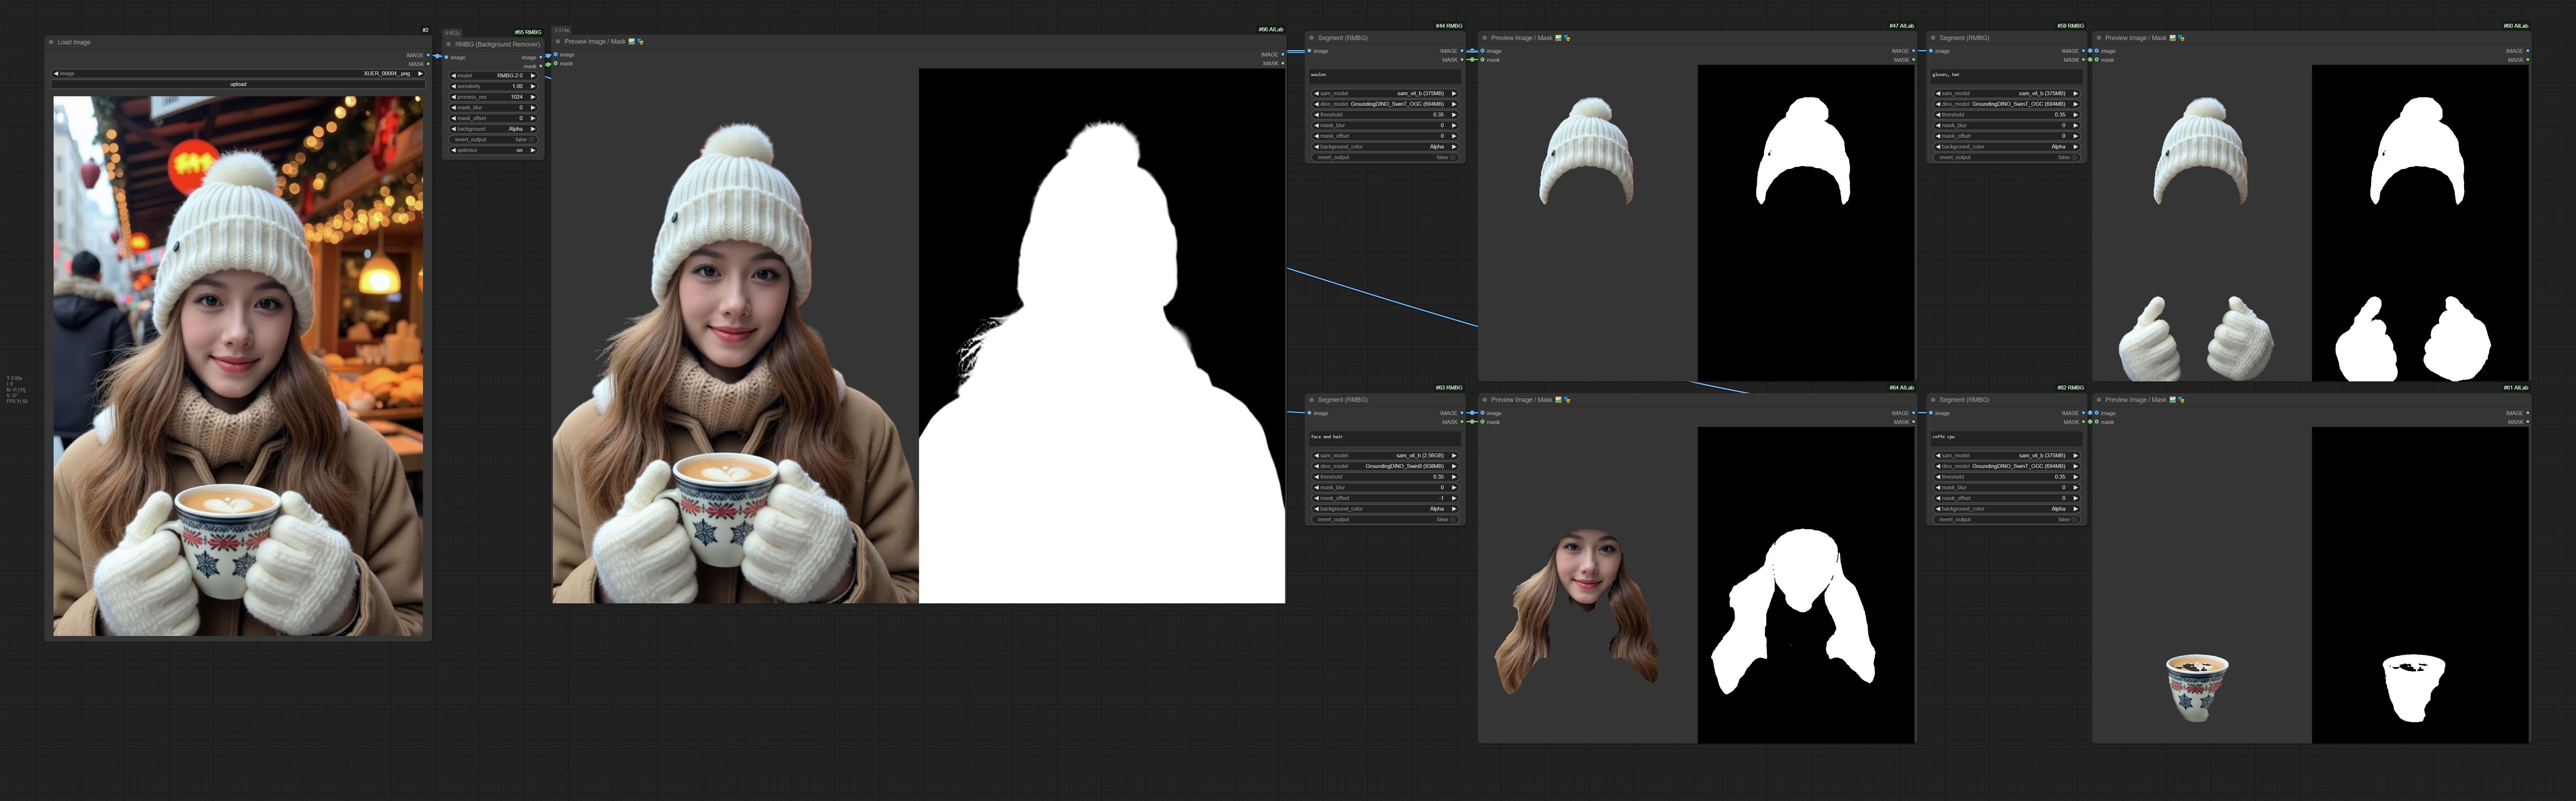Collapse the 'woolen' Segment (RMBG) node dot
Viewport: 2576px width, 801px height.
click(1311, 38)
